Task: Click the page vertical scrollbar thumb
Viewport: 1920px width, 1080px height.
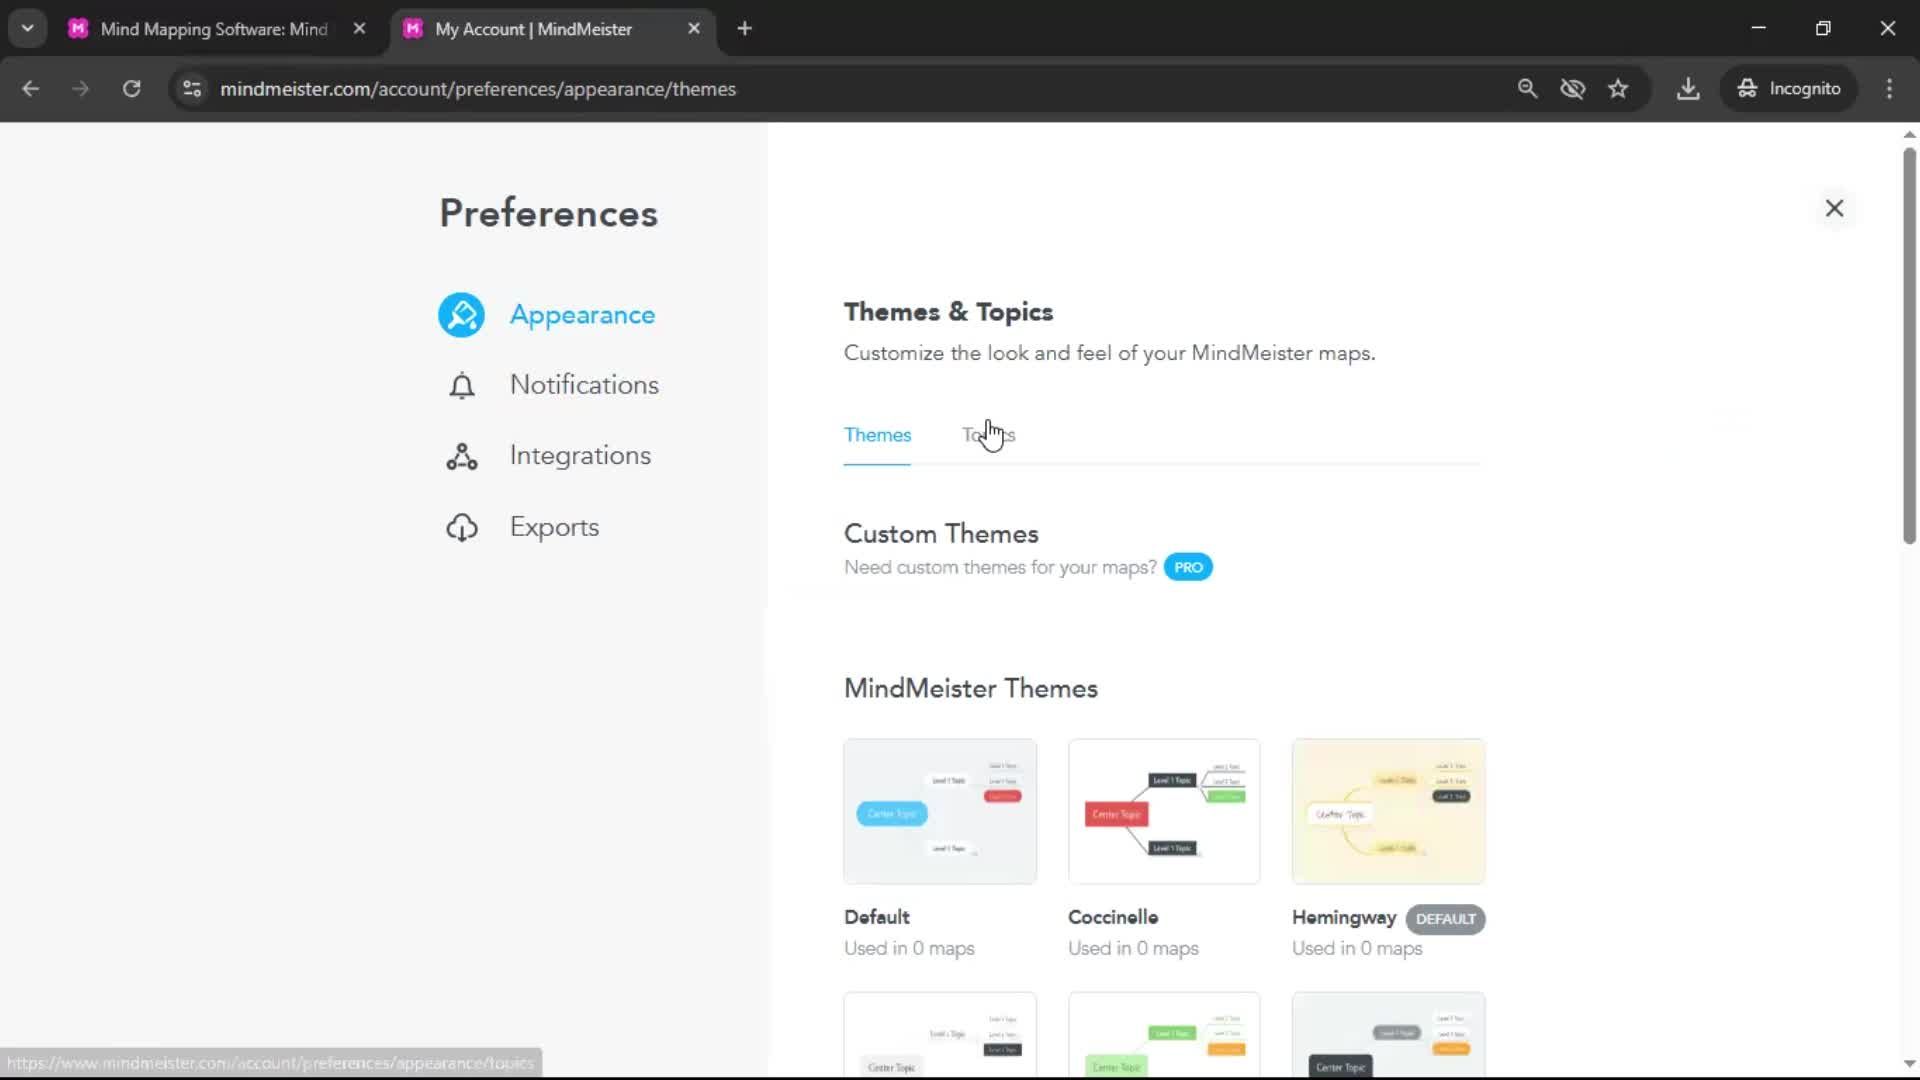Action: point(1909,345)
